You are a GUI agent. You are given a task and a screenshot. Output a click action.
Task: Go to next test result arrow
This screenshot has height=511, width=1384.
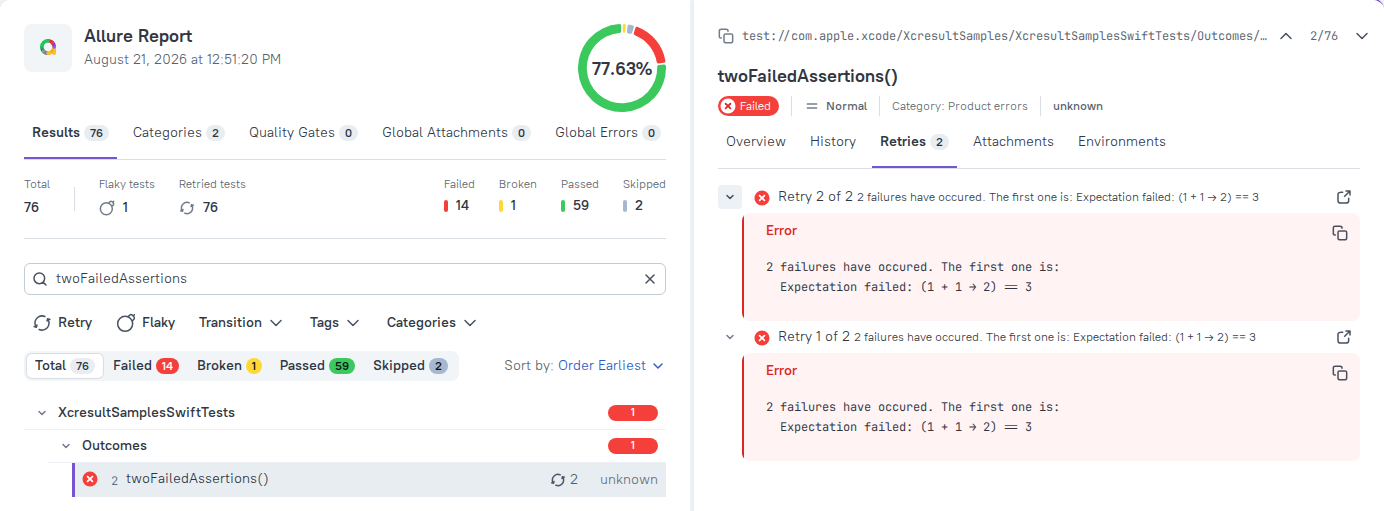click(x=1361, y=36)
